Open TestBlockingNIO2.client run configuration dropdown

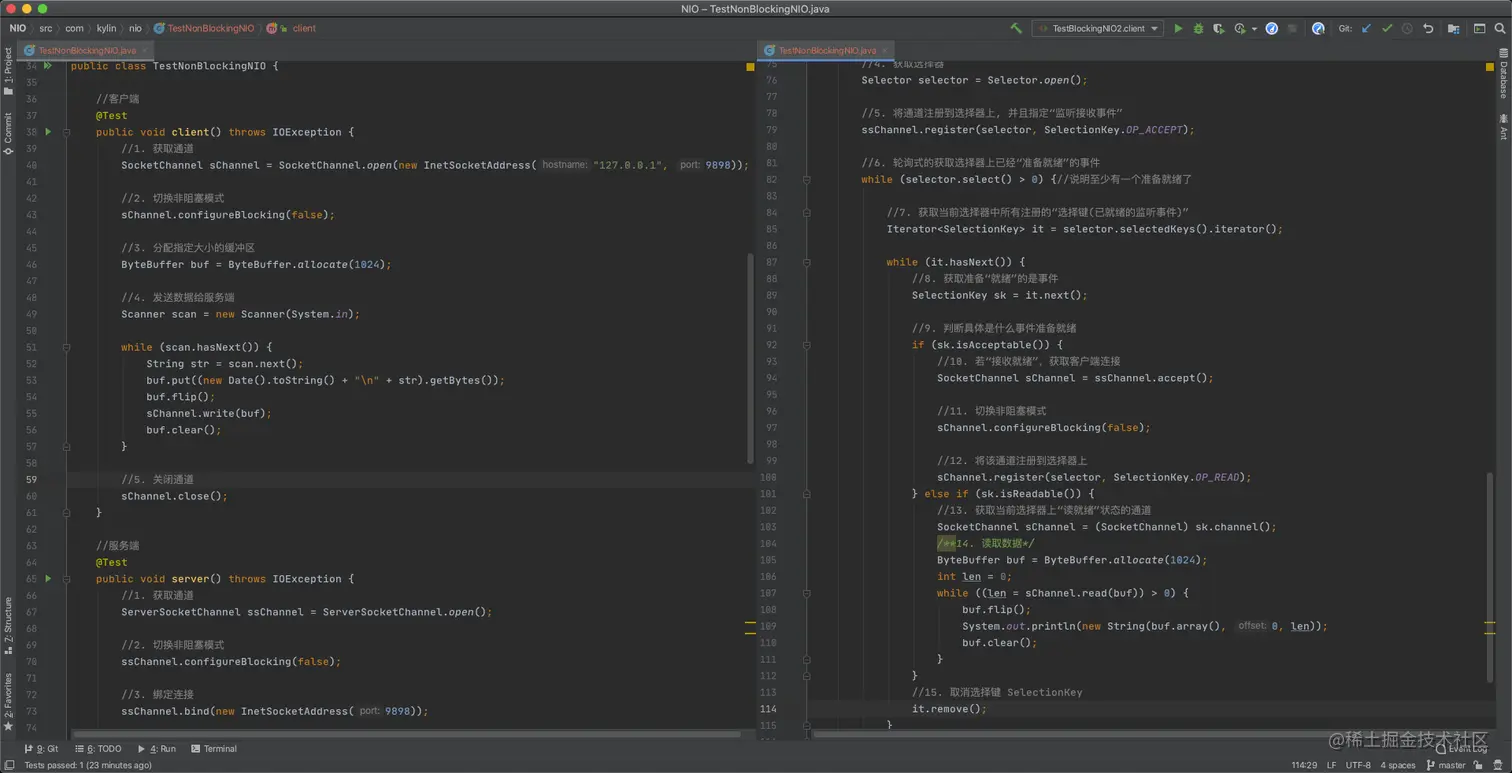[1097, 29]
